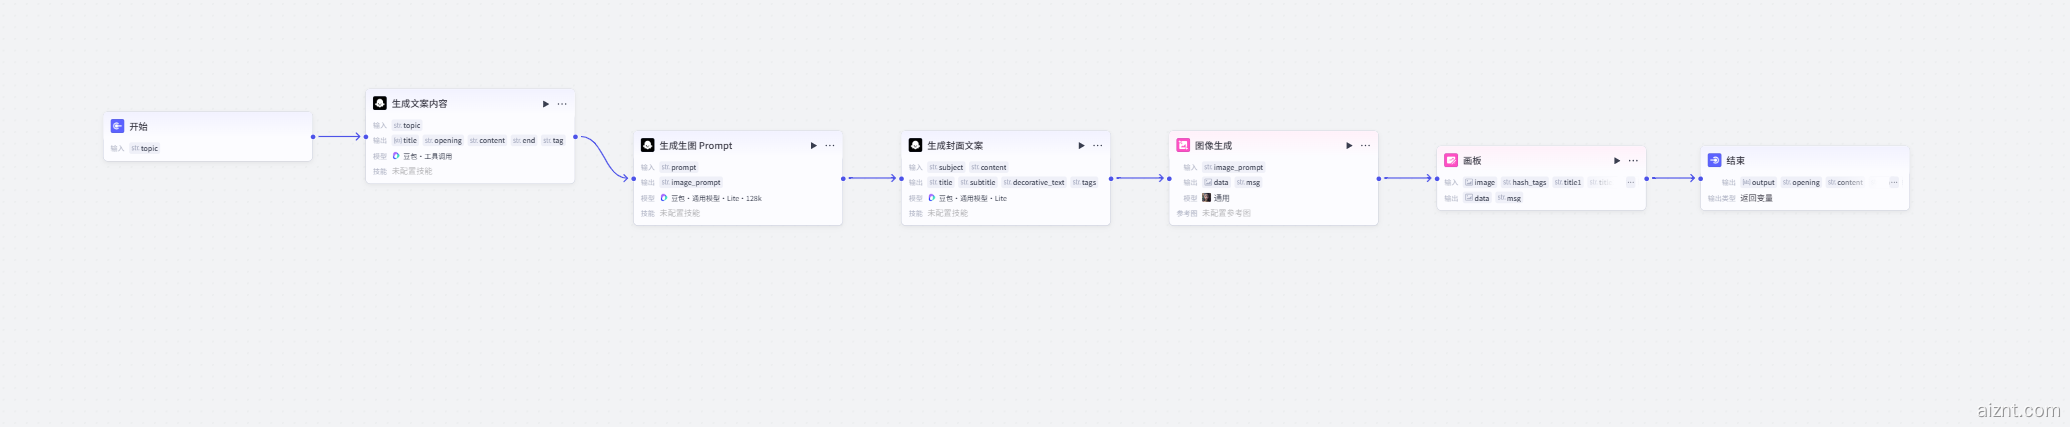Click the 结束 end node icon
2070x427 pixels.
[1714, 160]
